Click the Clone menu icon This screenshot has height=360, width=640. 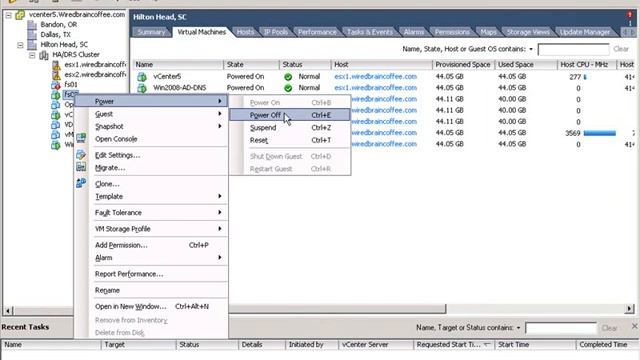[x=81, y=183]
